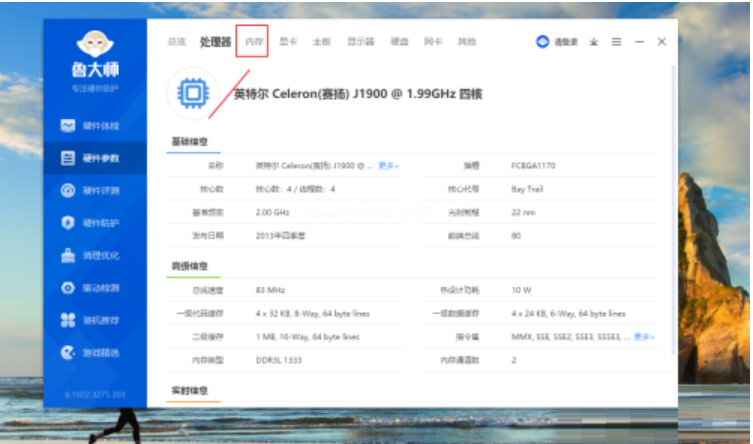
Task: Click the 请登录 login button
Action: (x=558, y=42)
